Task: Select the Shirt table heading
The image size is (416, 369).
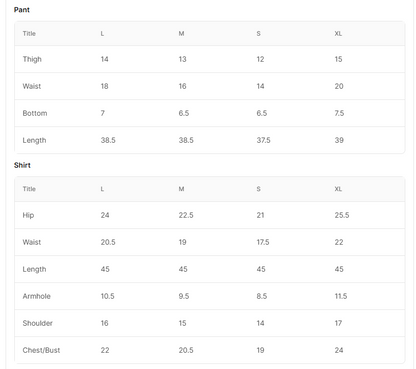Action: point(22,165)
